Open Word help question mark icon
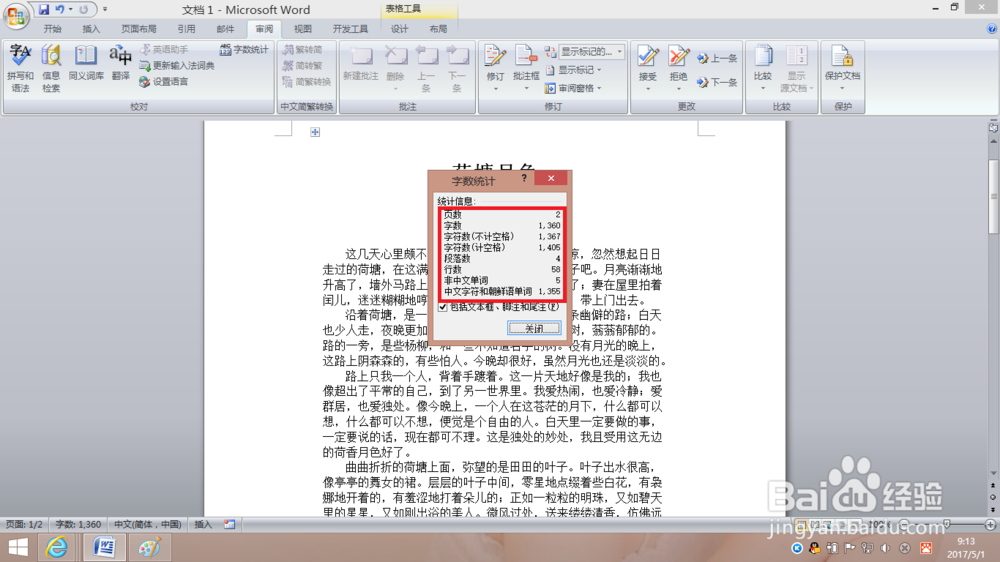 tap(992, 29)
